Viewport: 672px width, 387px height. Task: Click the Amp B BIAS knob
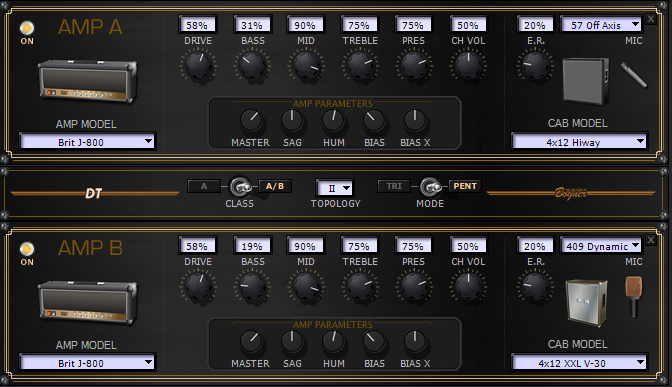(x=374, y=342)
